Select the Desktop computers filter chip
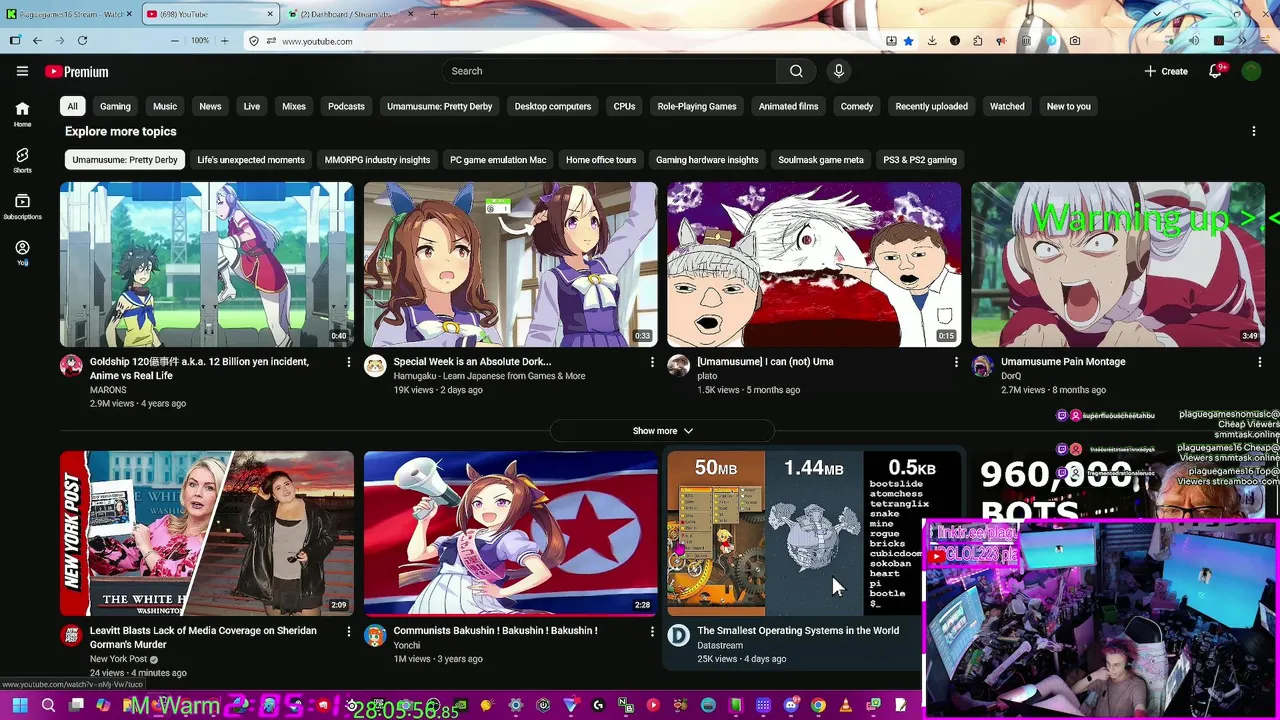The height and width of the screenshot is (720, 1280). tap(553, 106)
